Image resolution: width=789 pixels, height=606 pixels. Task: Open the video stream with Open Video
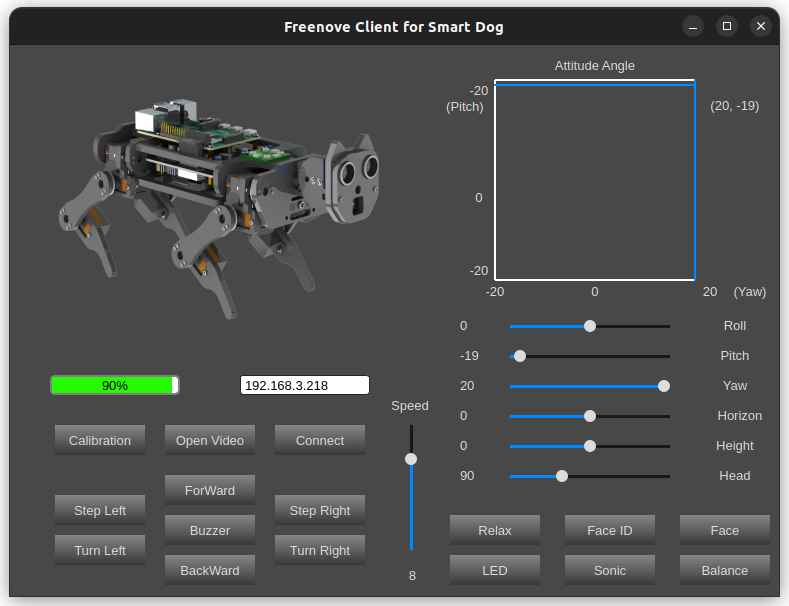210,440
